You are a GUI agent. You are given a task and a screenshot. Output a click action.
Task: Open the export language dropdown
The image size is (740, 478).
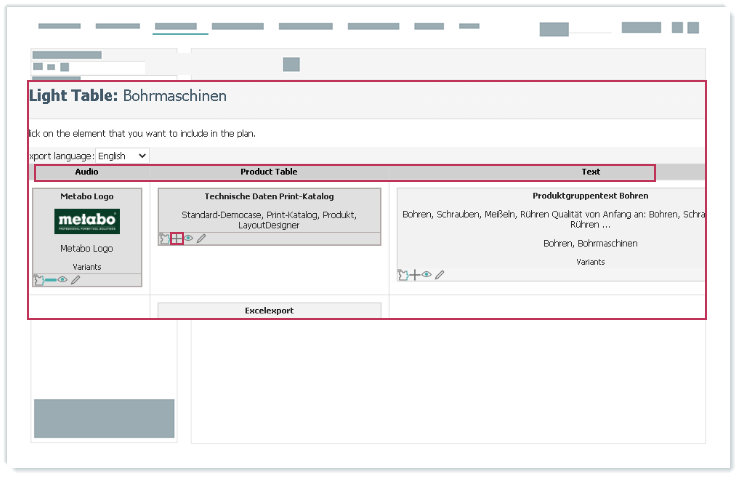(122, 156)
